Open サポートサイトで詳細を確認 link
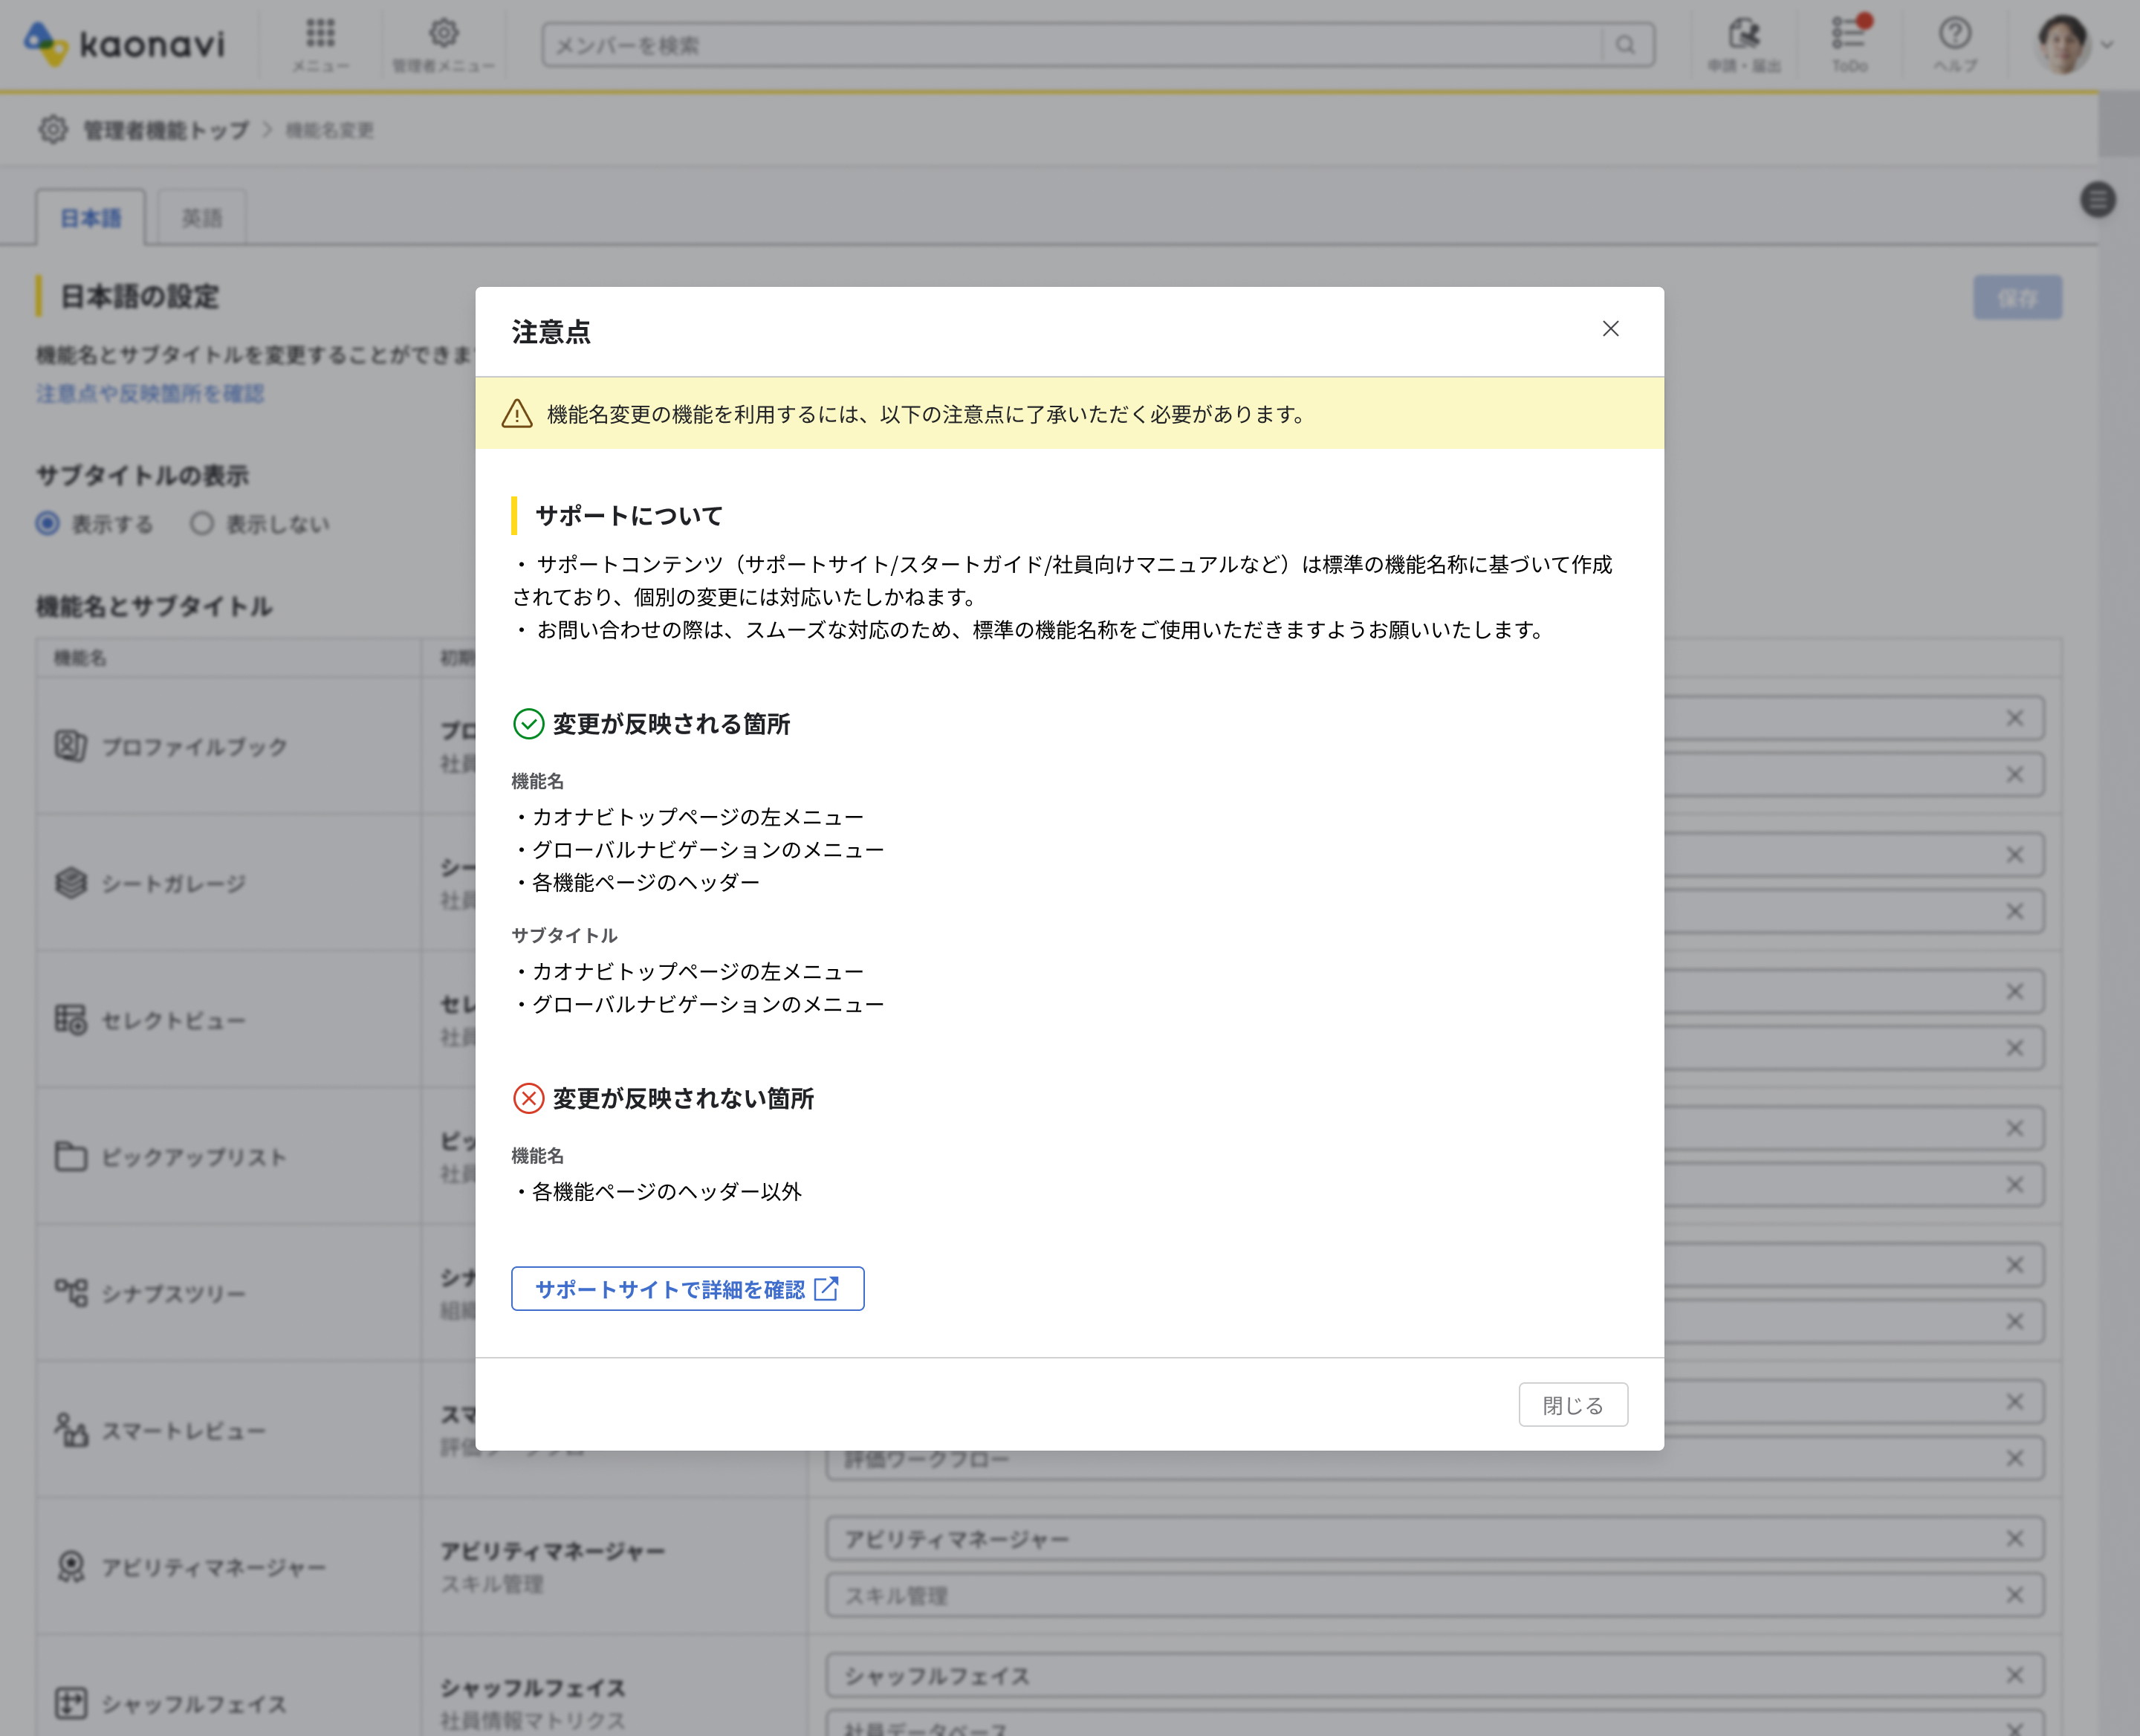Viewport: 2140px width, 1736px height. pyautogui.click(x=687, y=1289)
